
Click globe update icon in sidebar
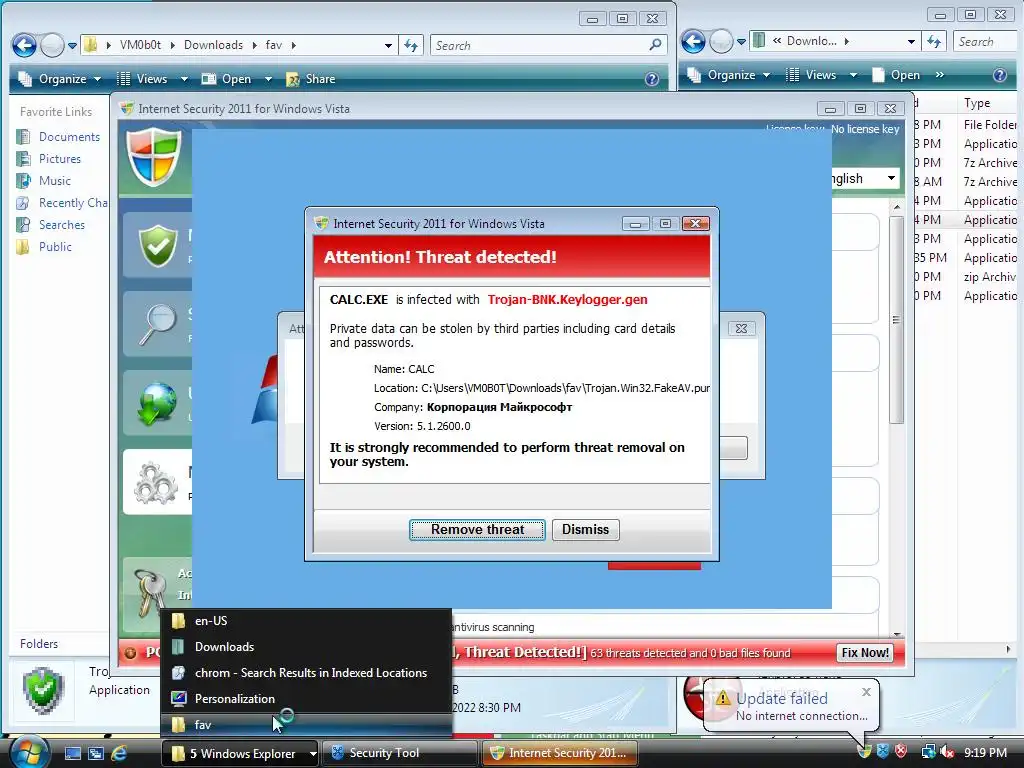pyautogui.click(x=157, y=403)
